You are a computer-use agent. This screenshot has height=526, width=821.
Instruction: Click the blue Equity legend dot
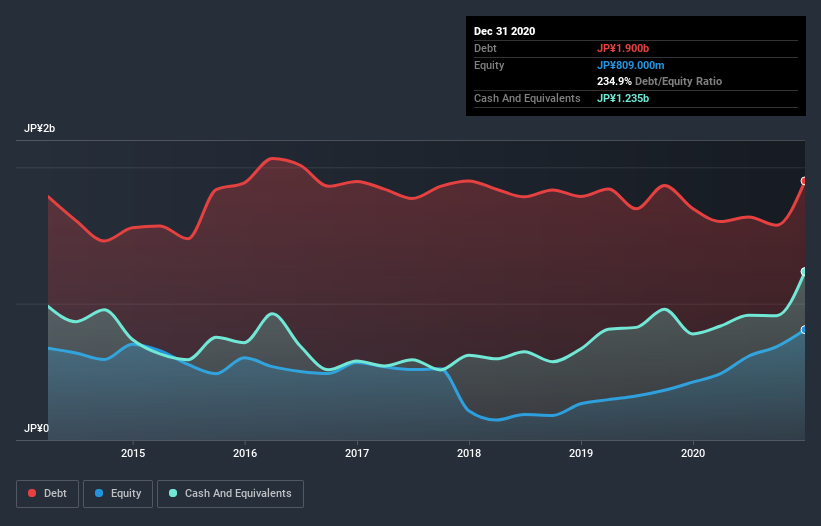[99, 493]
